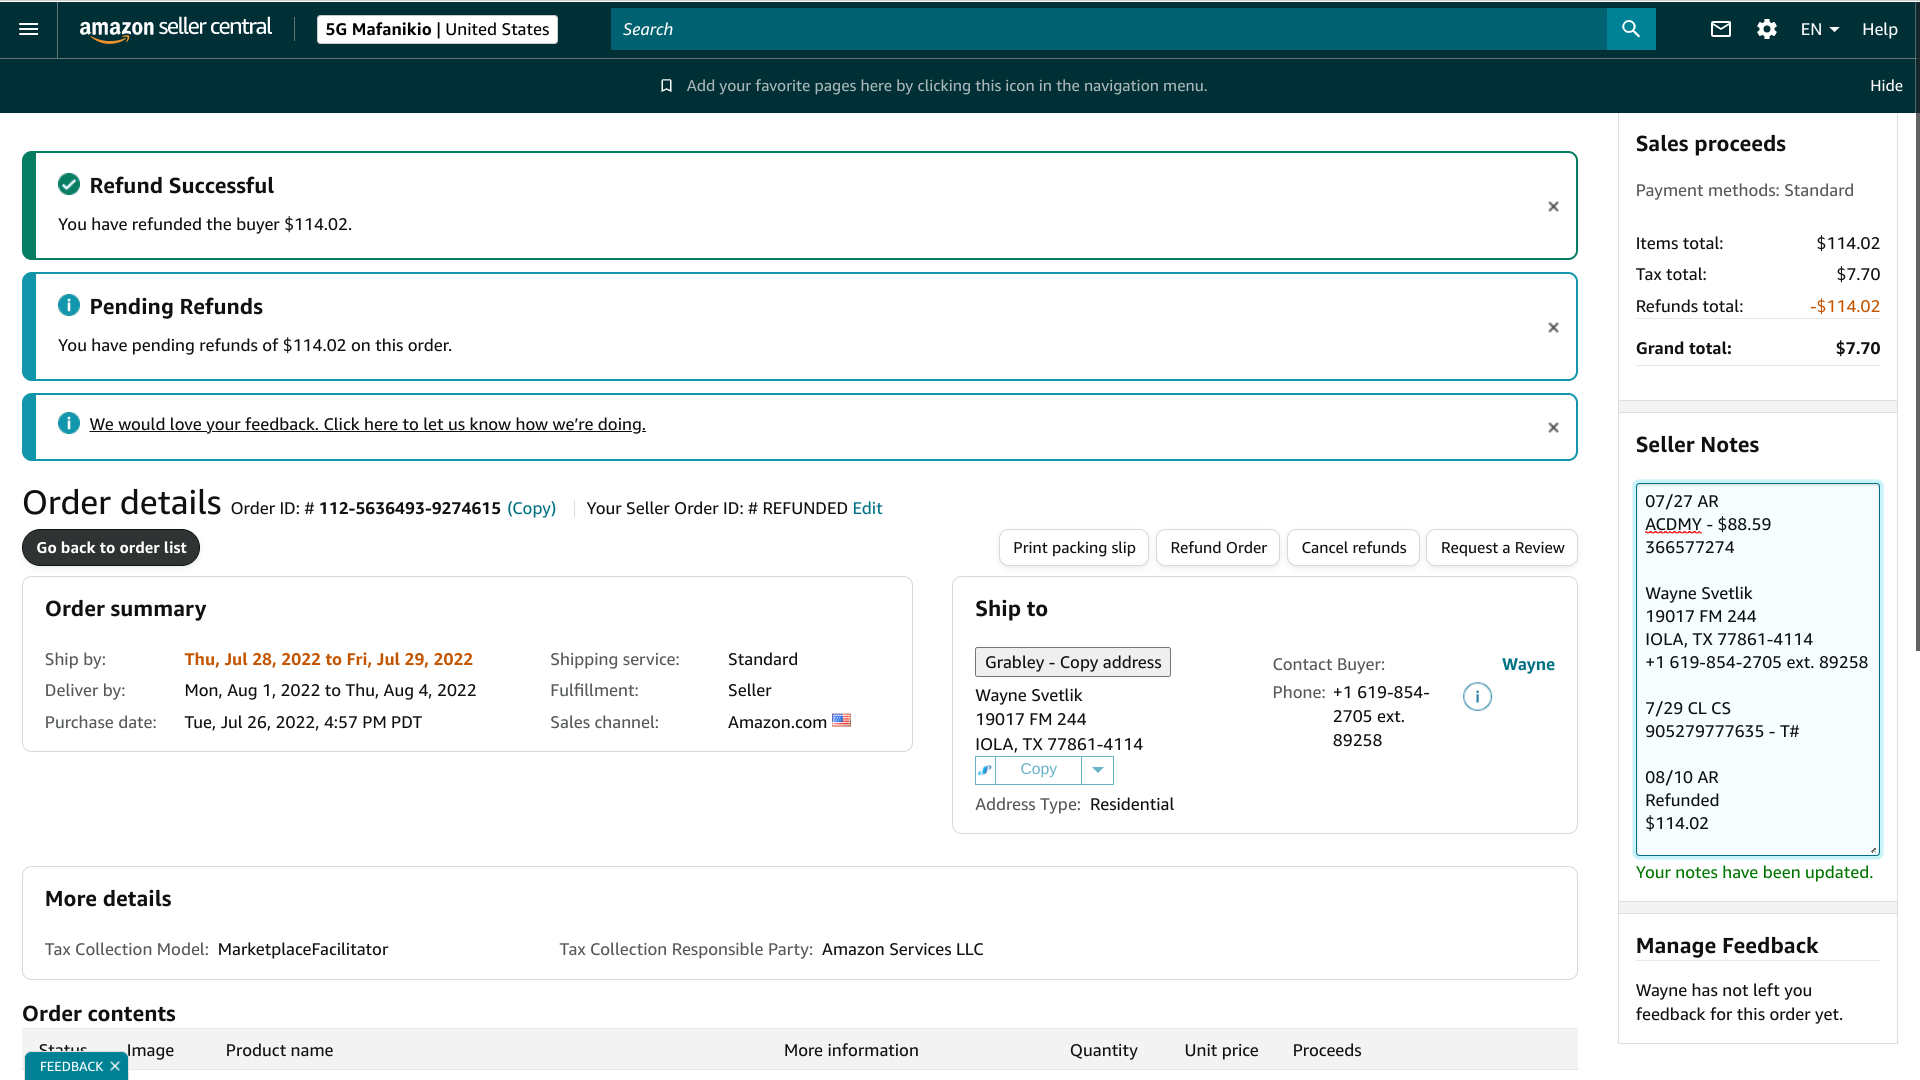The width and height of the screenshot is (1920, 1080).
Task: Click the Purchase date value
Action: [303, 722]
